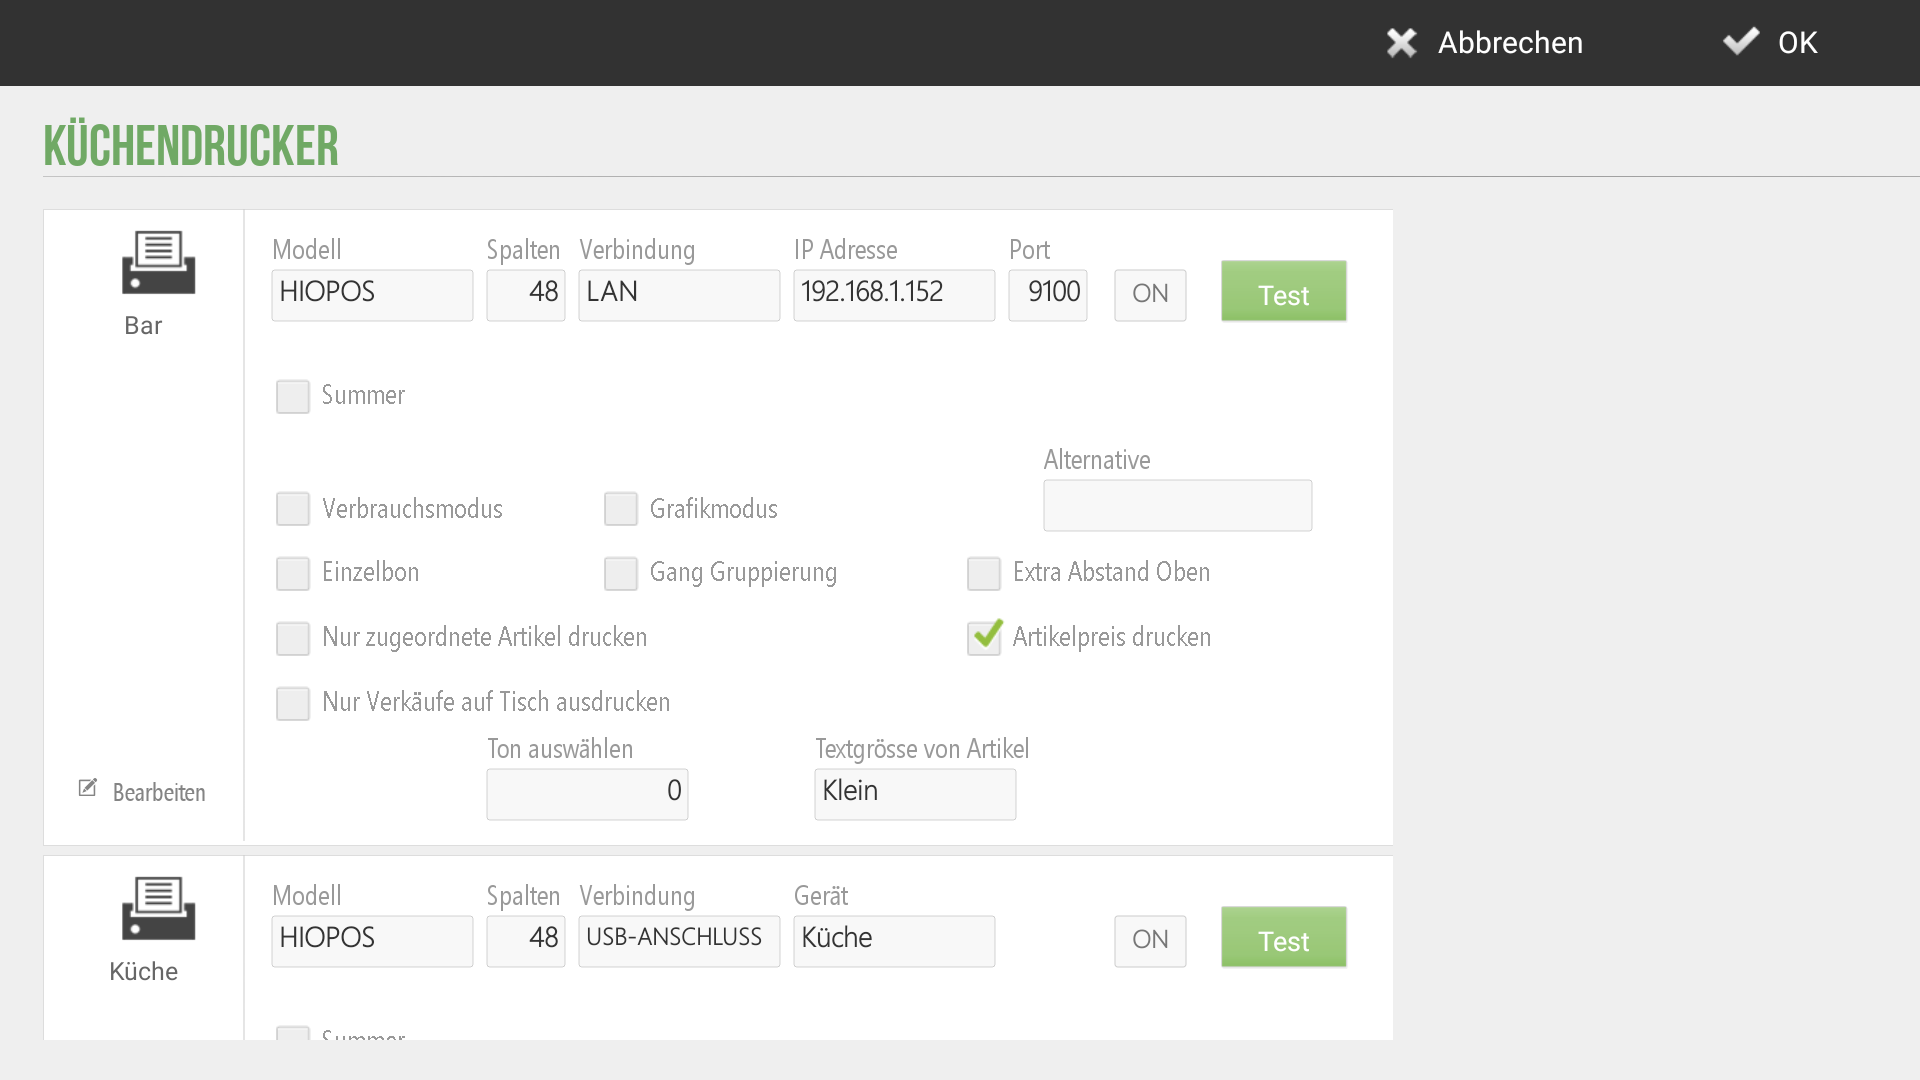Test the Bar printer

[x=1283, y=292]
